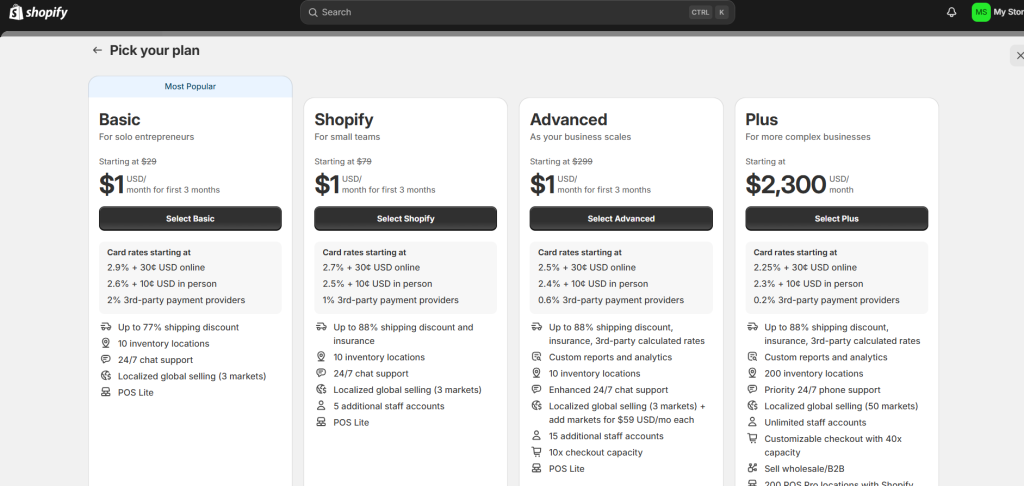
Task: Click the Advanced plan heading
Action: (569, 120)
